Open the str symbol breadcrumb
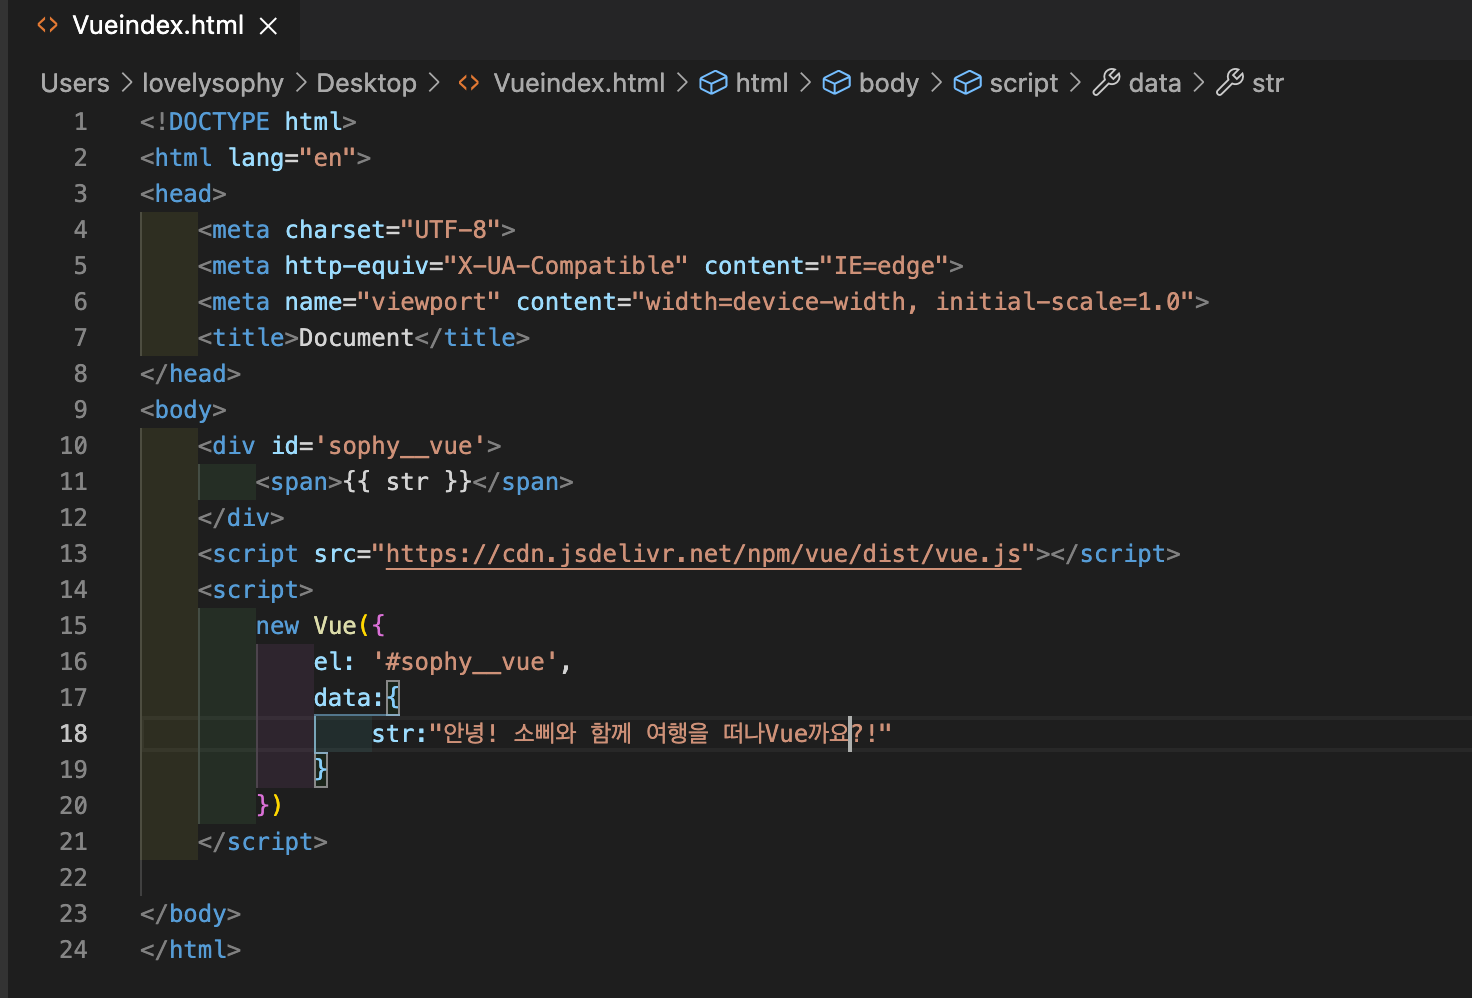This screenshot has height=998, width=1472. [1268, 83]
